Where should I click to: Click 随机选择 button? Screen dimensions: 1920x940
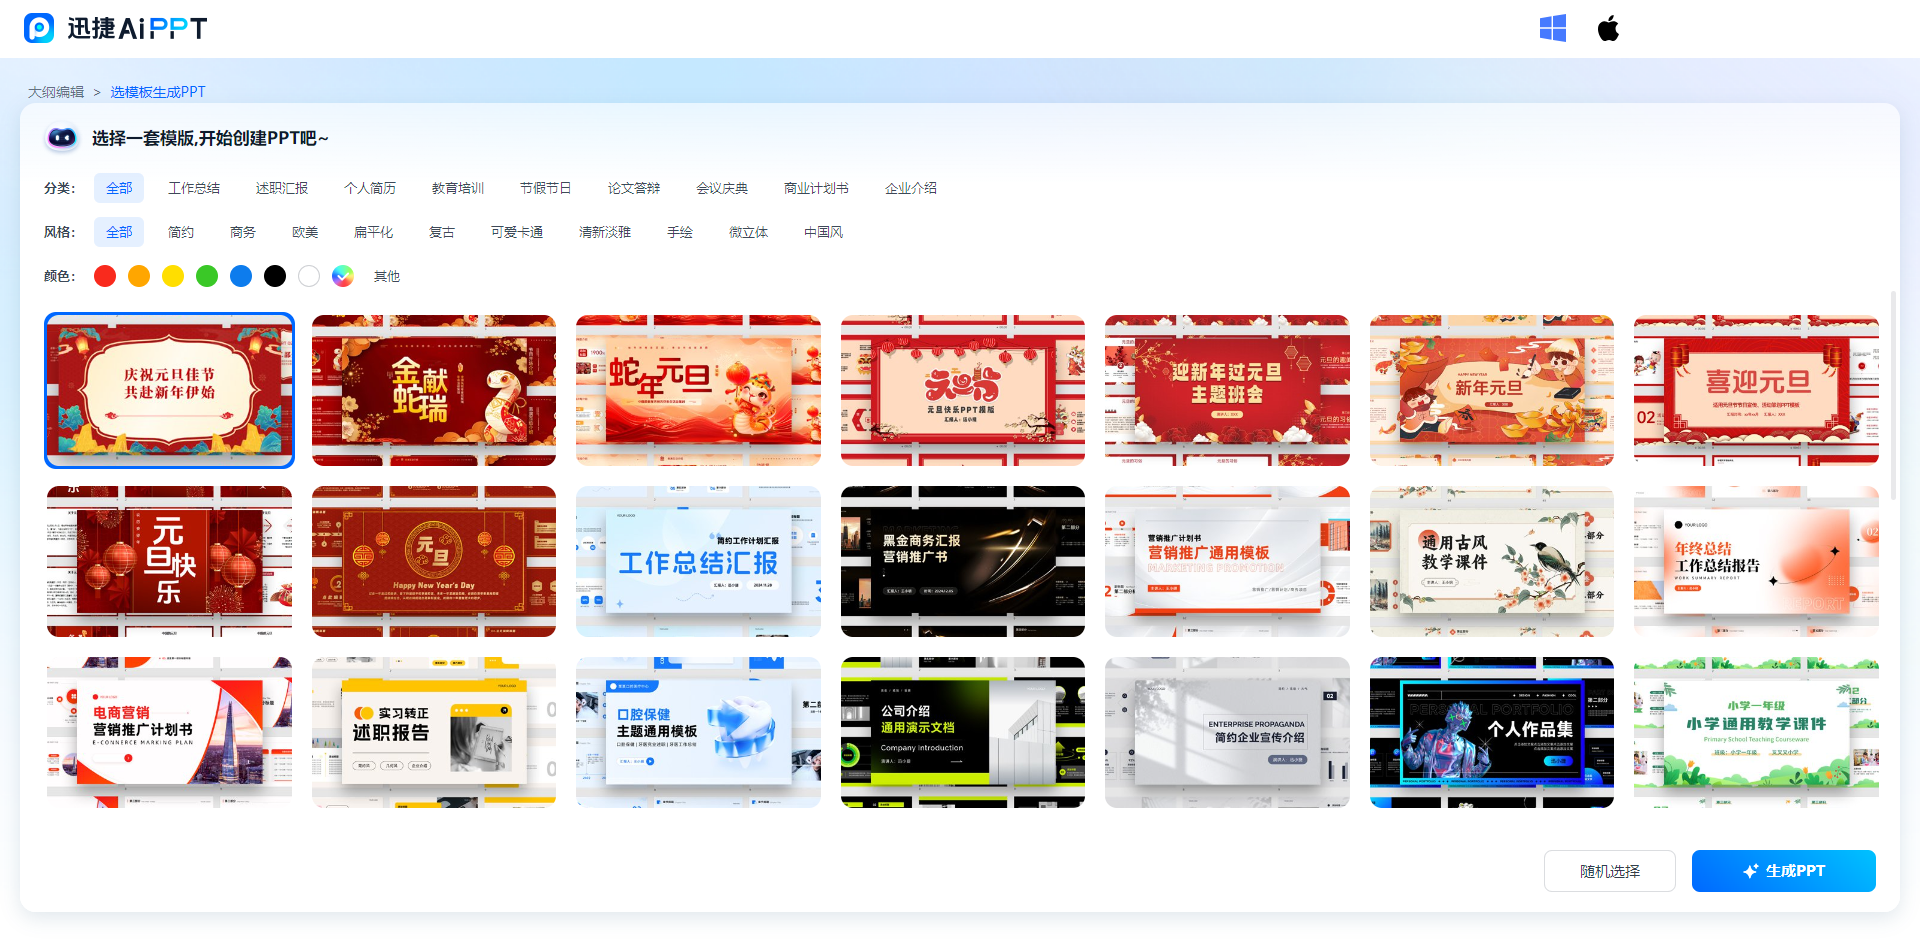pos(1610,871)
